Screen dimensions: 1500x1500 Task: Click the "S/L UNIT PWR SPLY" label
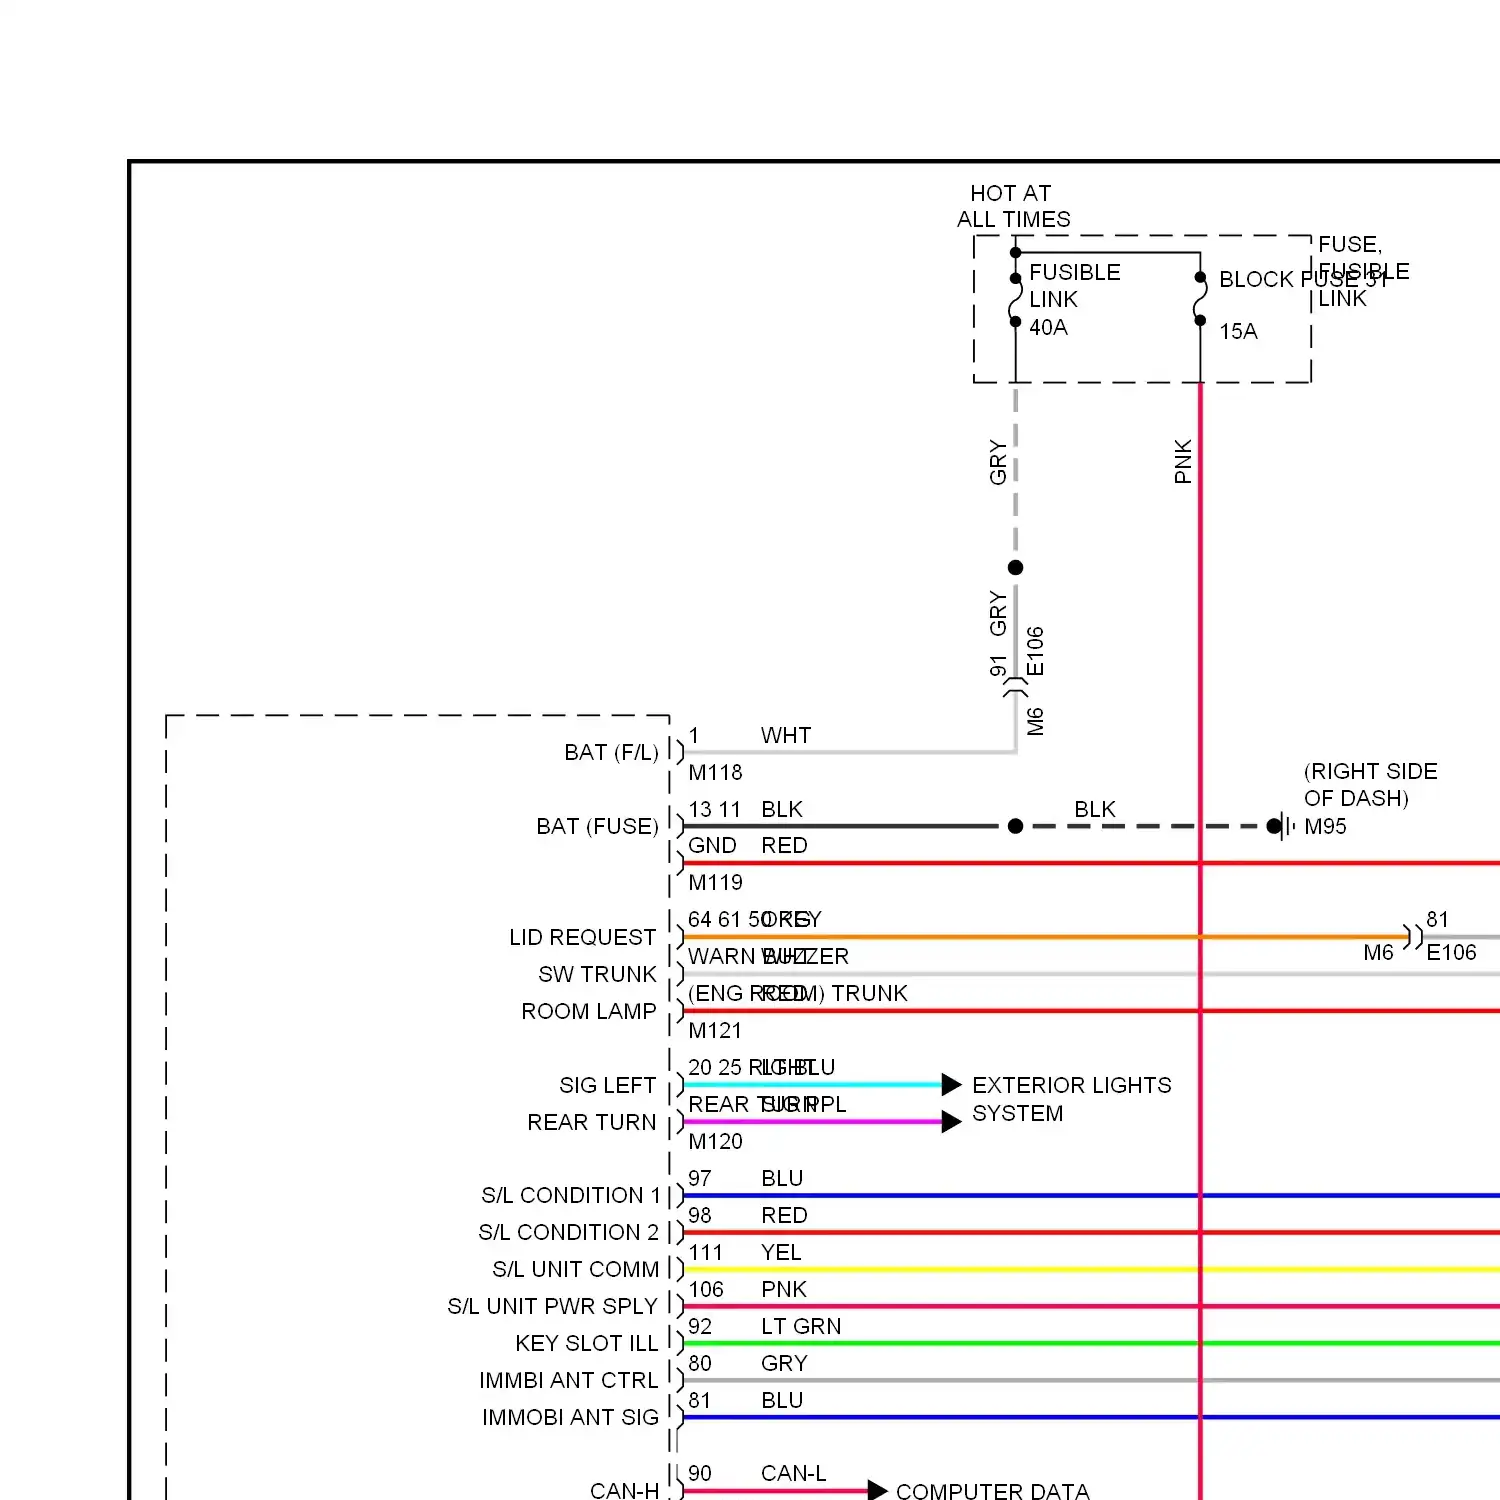click(552, 1306)
